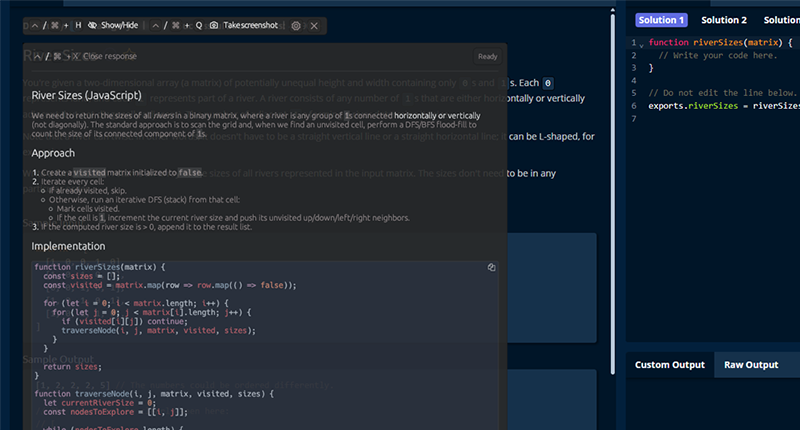Copy the implementation code with the copy icon
This screenshot has height=430, width=800.
click(491, 267)
